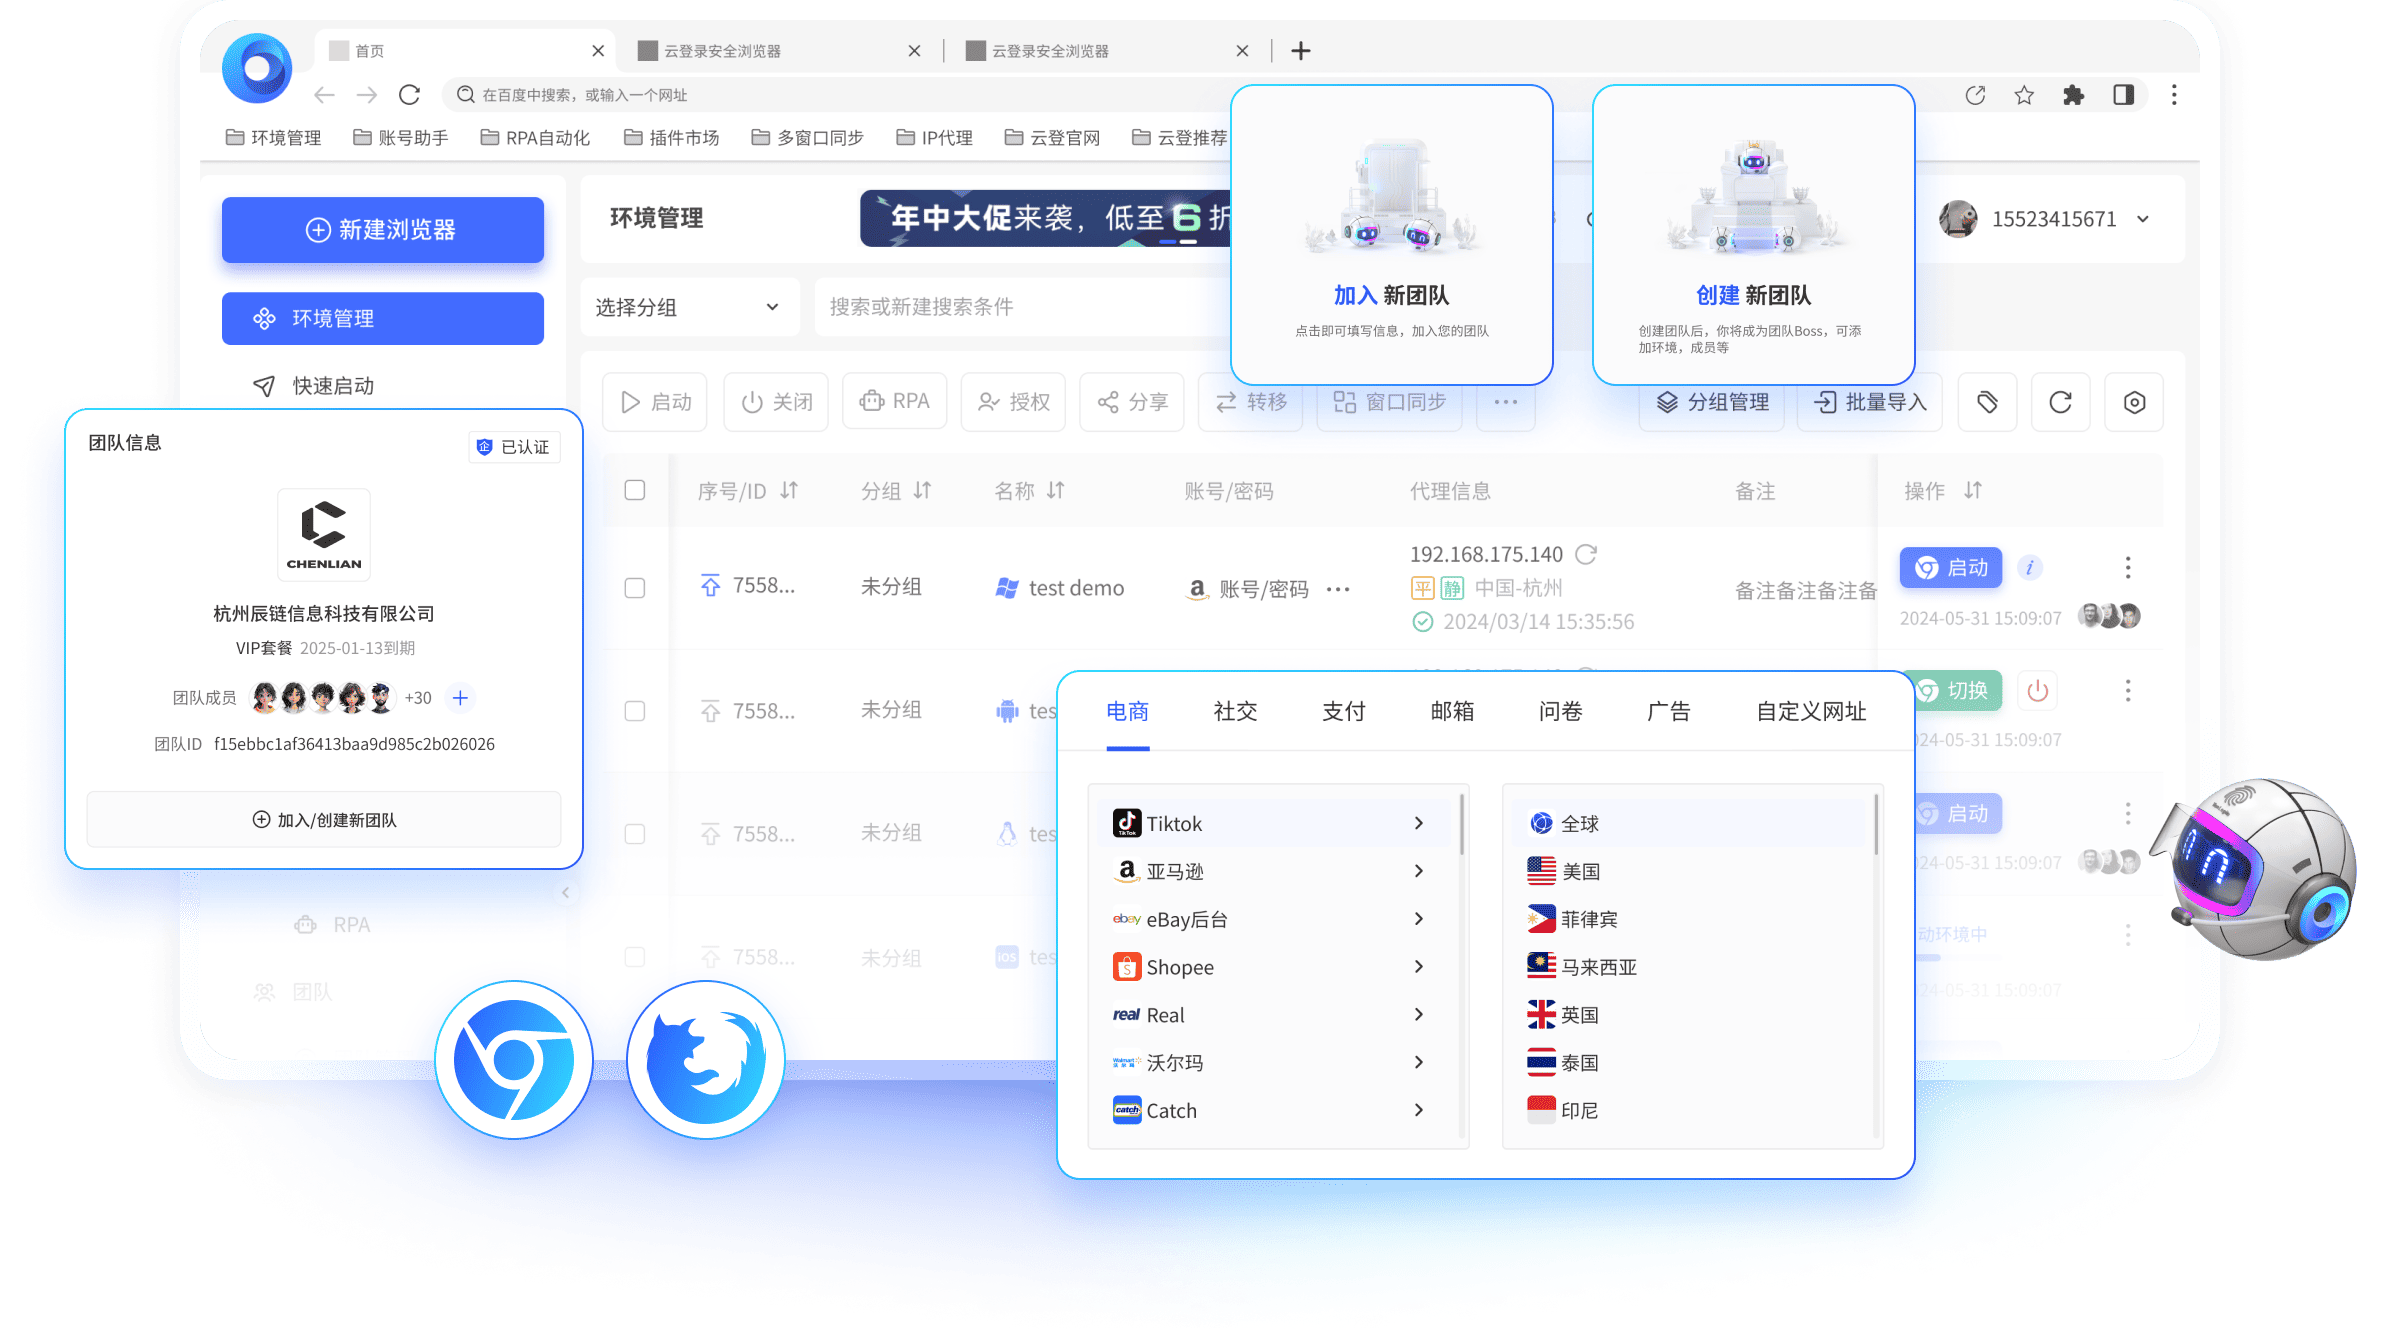Toggle the browser side panel icon
The height and width of the screenshot is (1340, 2400).
(2123, 95)
